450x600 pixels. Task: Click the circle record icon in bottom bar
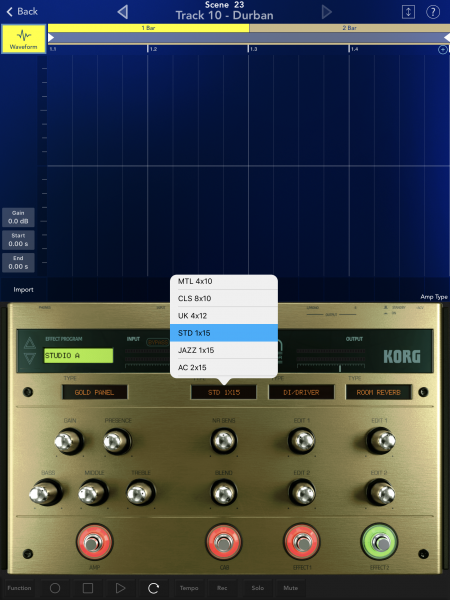point(55,588)
